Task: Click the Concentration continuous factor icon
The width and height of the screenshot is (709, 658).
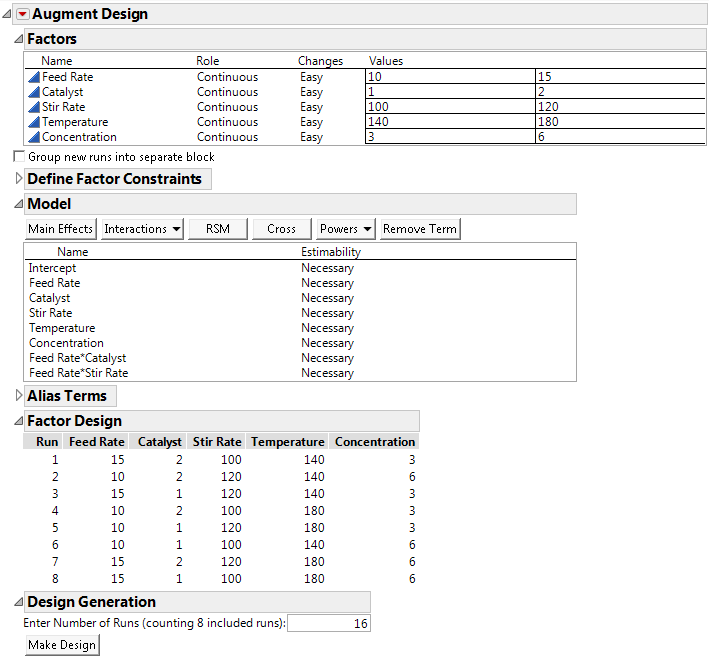Action: coord(34,137)
